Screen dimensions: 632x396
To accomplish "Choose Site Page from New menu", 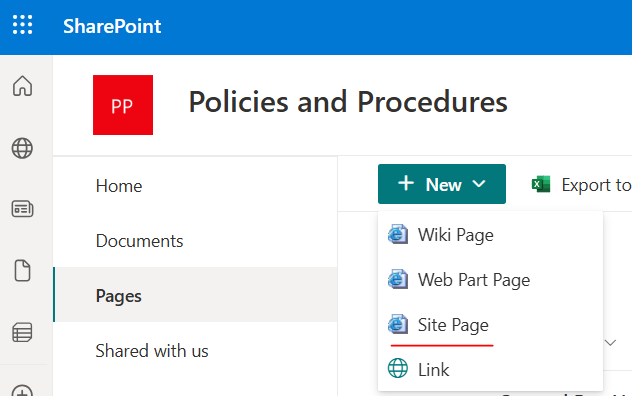I will (x=490, y=325).
